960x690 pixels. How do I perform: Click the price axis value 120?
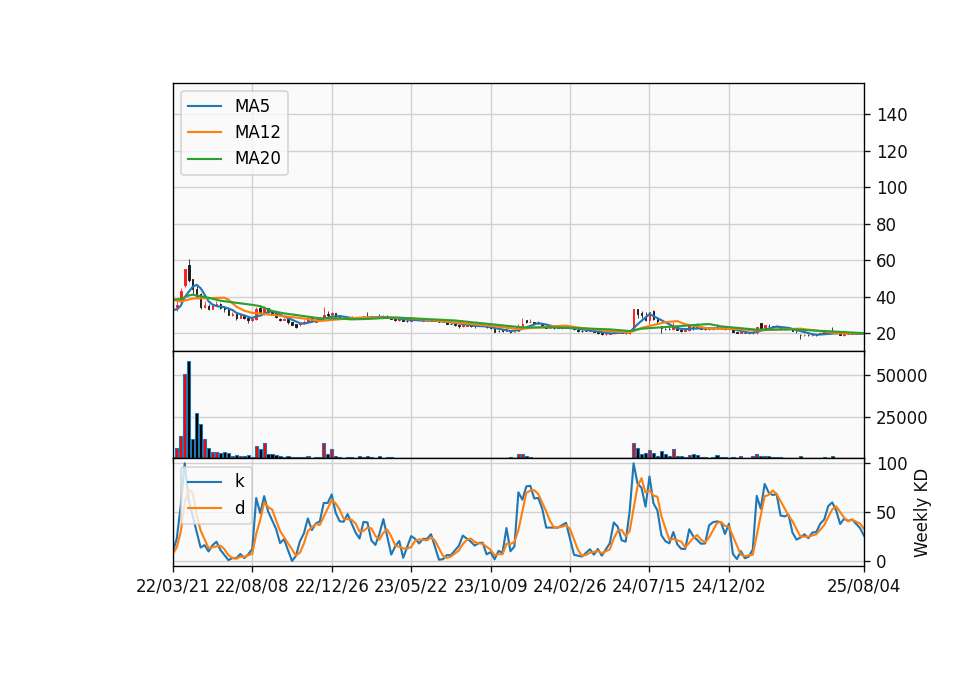click(892, 152)
